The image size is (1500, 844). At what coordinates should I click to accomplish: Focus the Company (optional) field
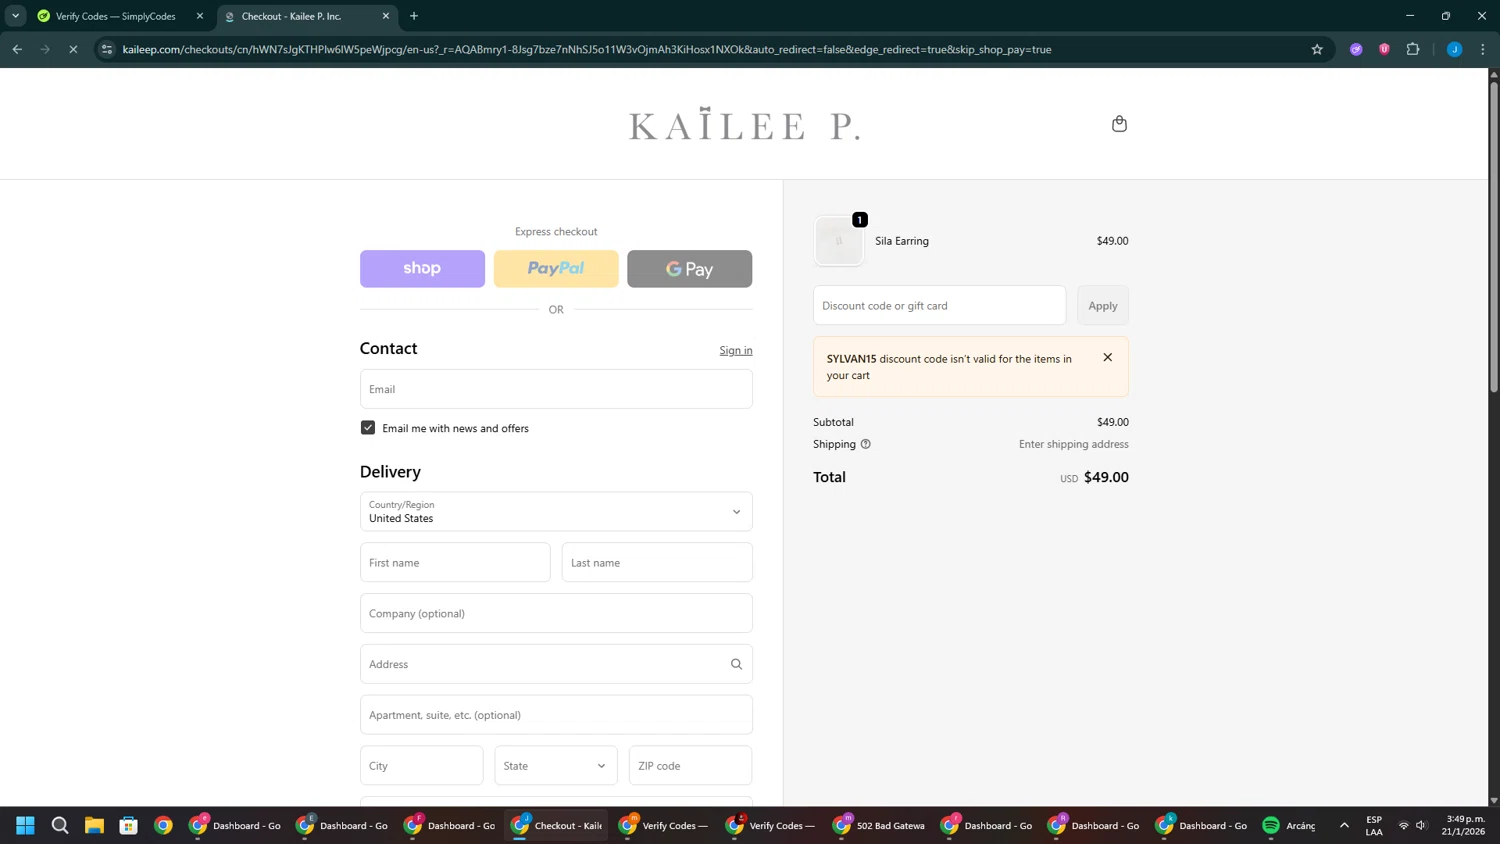click(x=556, y=613)
